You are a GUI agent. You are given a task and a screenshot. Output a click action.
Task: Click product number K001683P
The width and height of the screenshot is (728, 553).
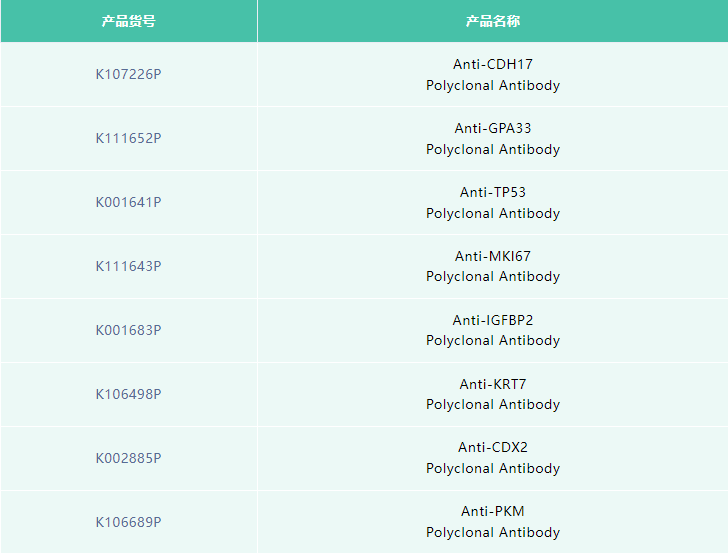coord(128,330)
